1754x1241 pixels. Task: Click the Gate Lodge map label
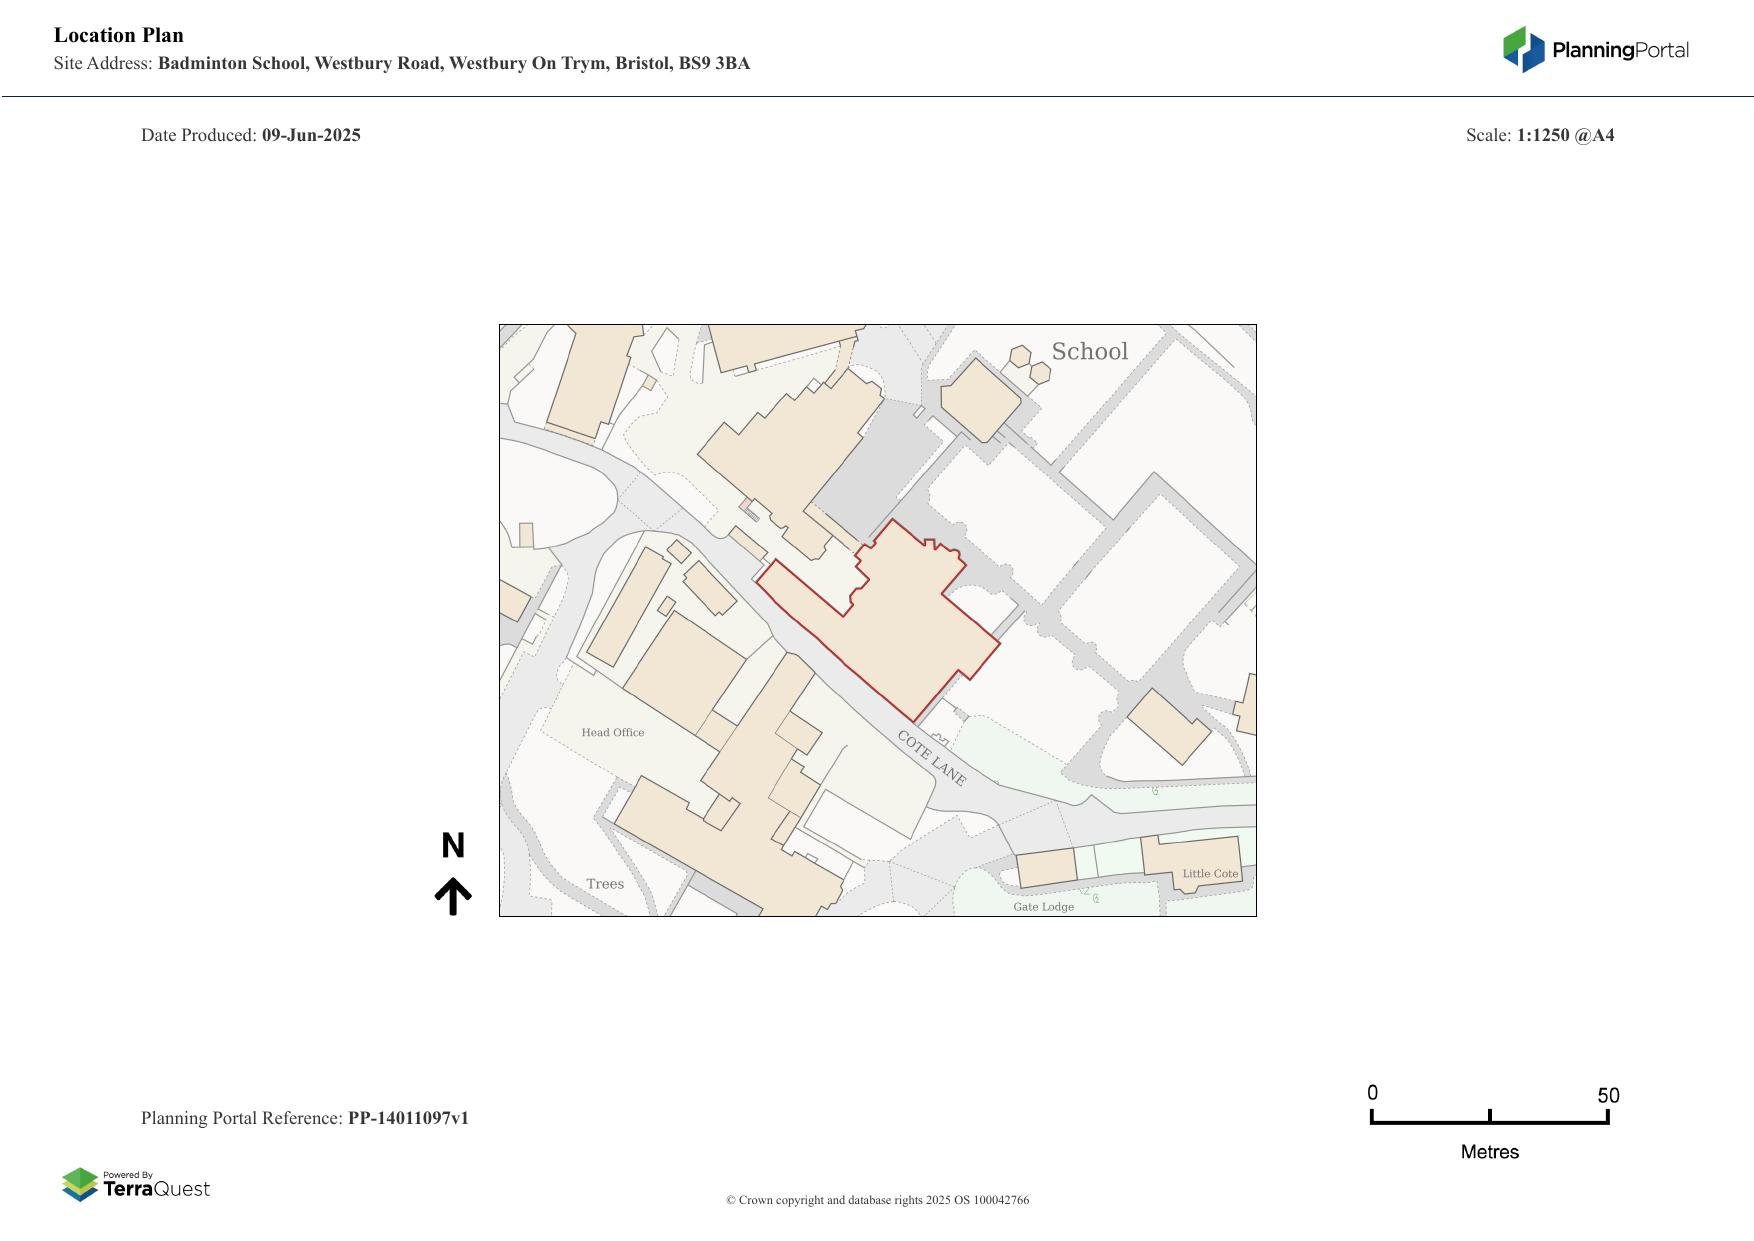pyautogui.click(x=1043, y=907)
